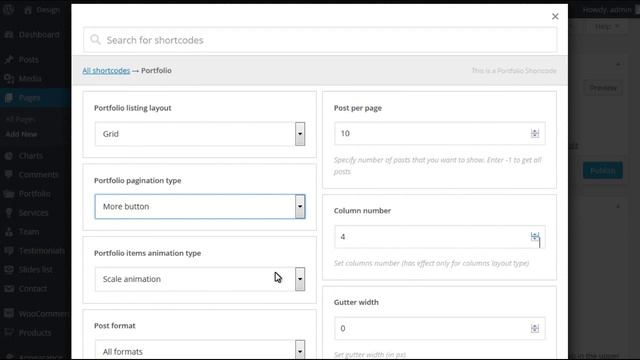The image size is (640, 360).
Task: Click Add New under Pages
Action: [x=21, y=134]
